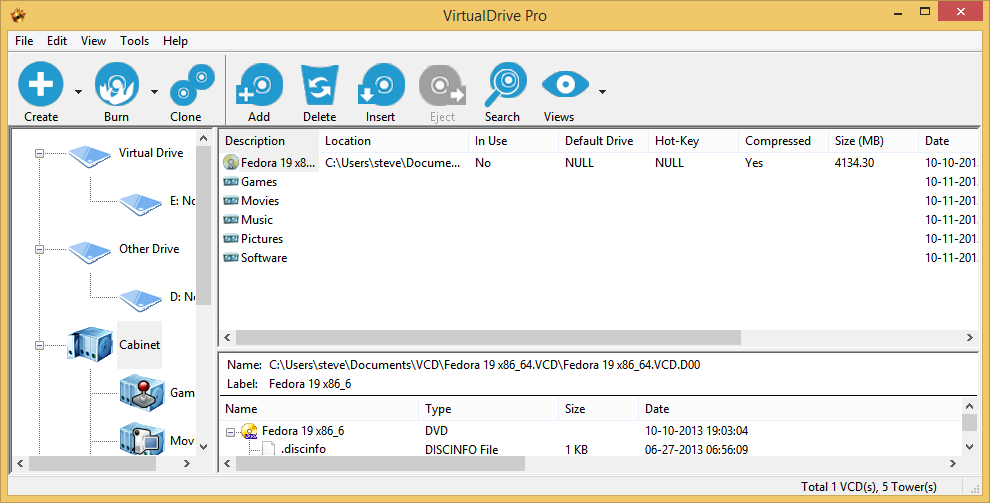Screen dimensions: 990x503
Task: Sort by the Compressed column header
Action: tap(783, 141)
